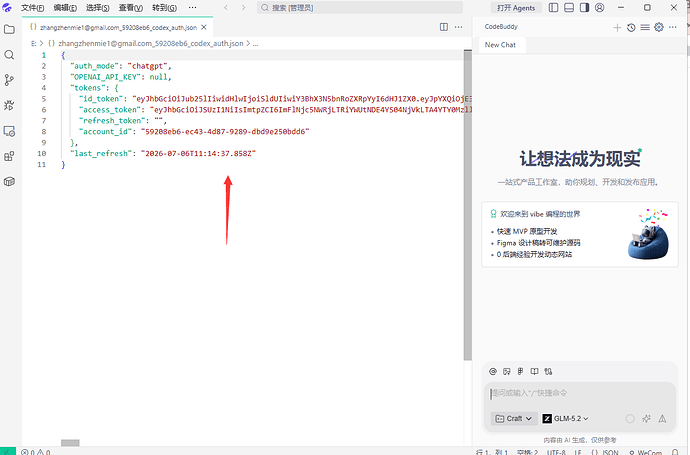Open CodeBuddy settings gear icon
This screenshot has height=455, width=690.
[x=659, y=27]
